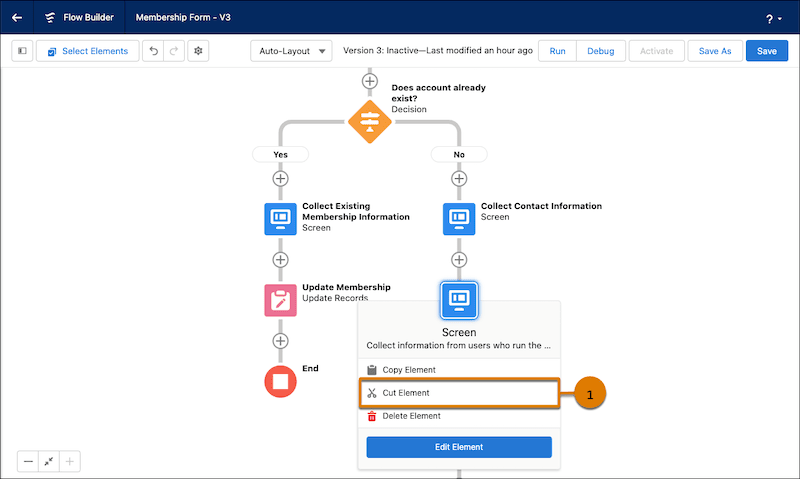Toggle Select Elements mode
The height and width of the screenshot is (479, 800).
click(88, 51)
